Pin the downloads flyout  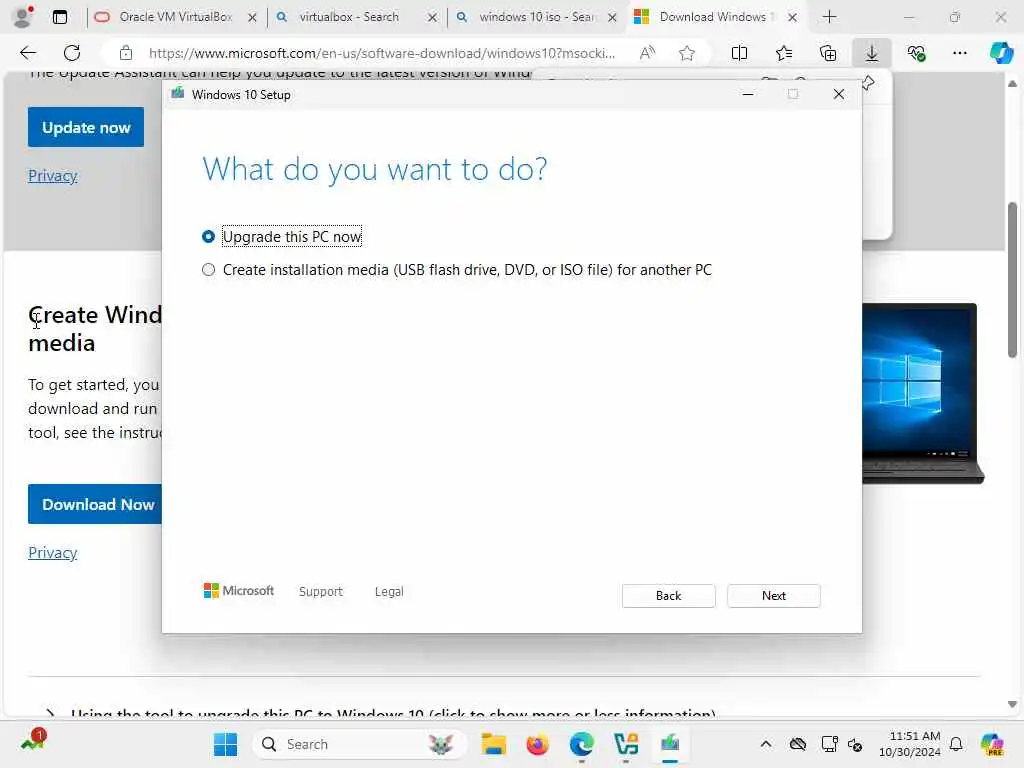click(x=868, y=82)
